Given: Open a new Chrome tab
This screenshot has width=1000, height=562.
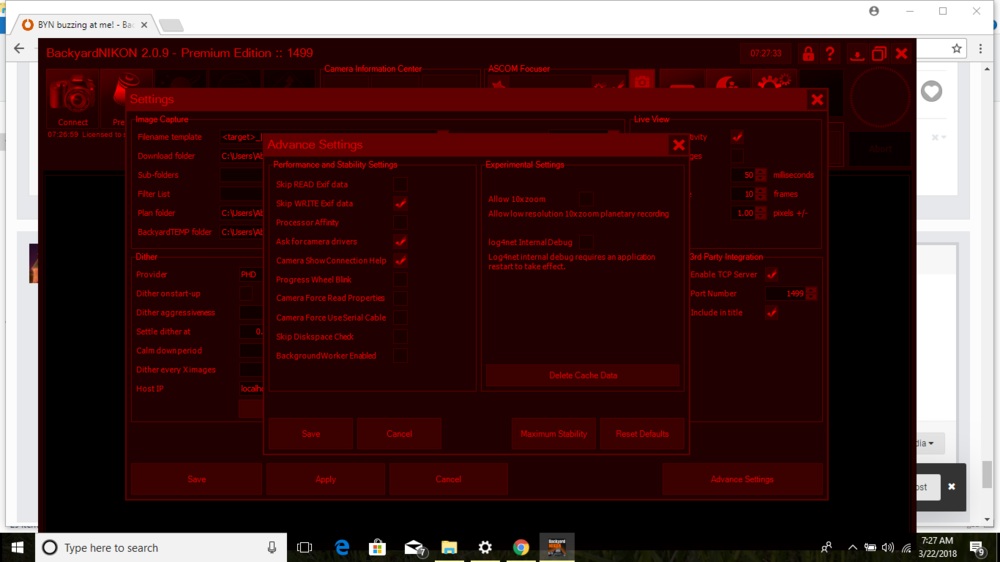Looking at the screenshot, I should click(x=171, y=26).
